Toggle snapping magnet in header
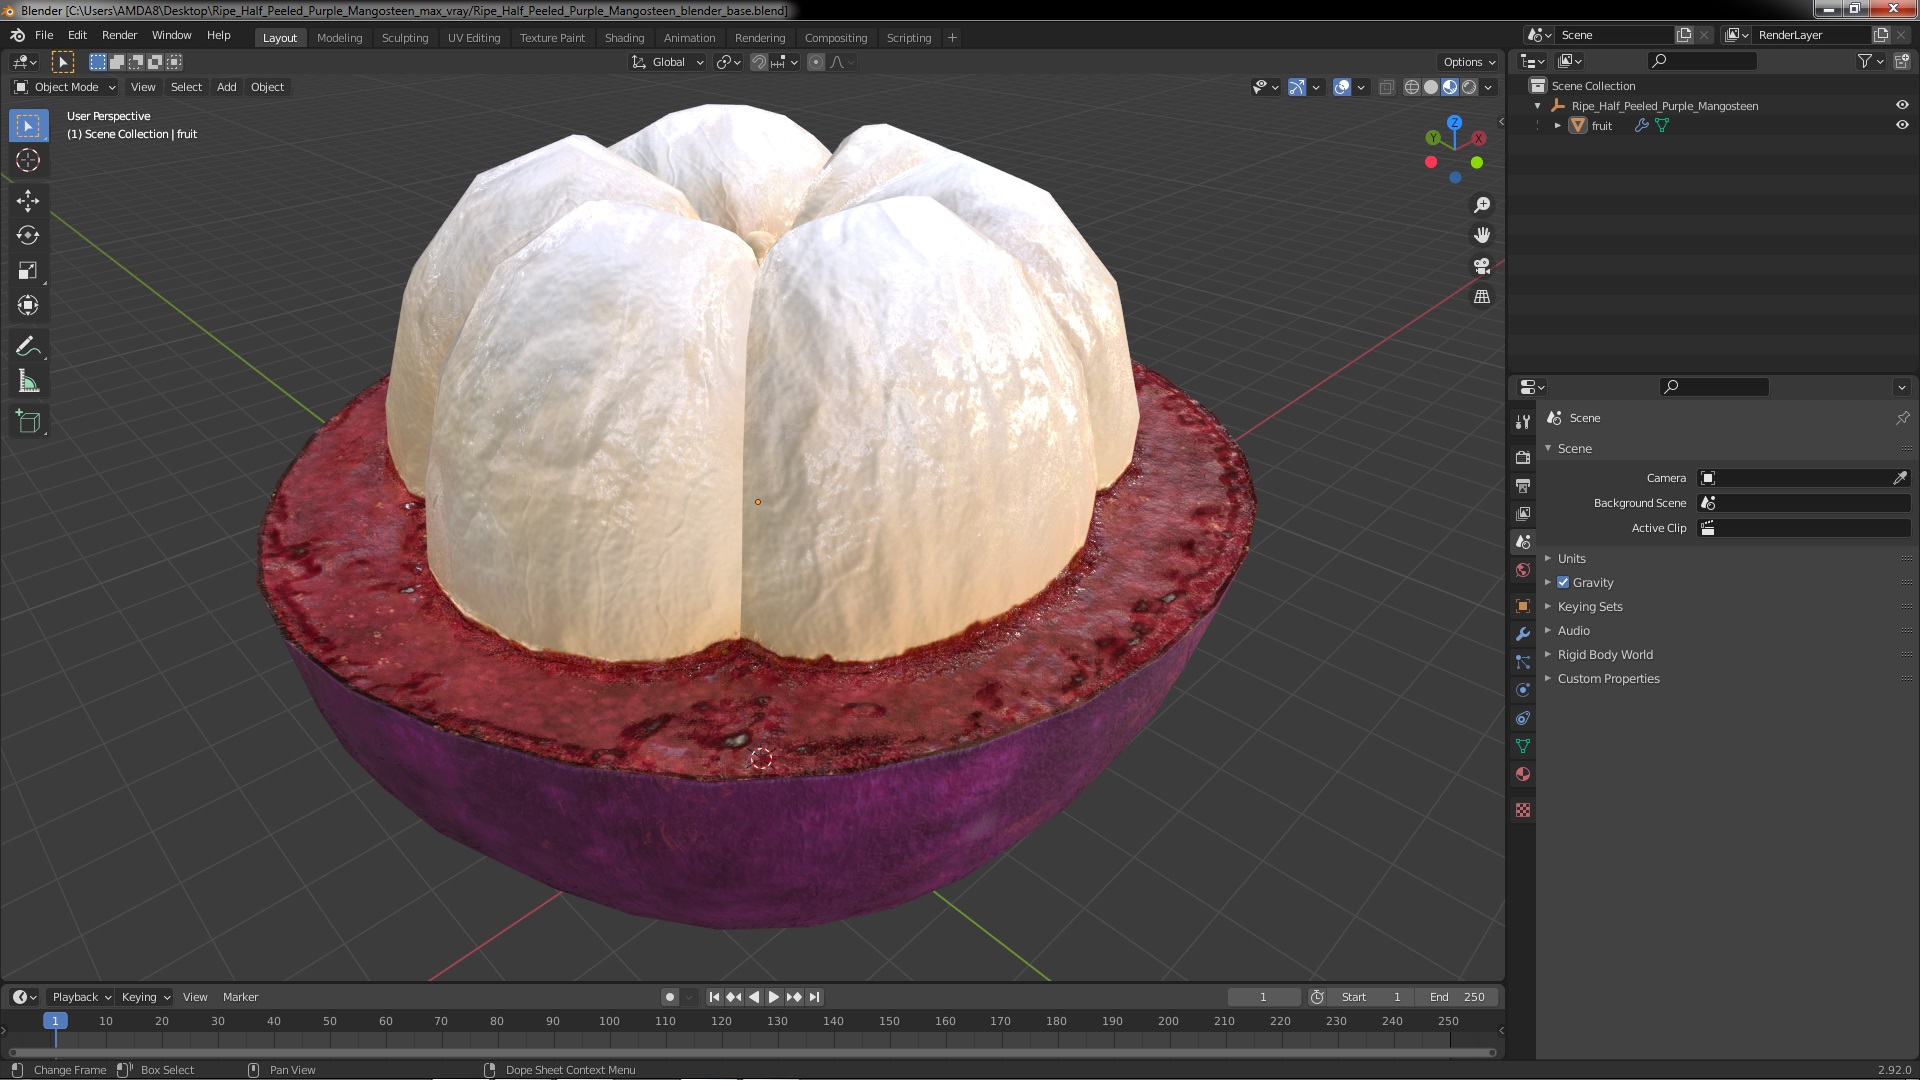The height and width of the screenshot is (1080, 1920). (759, 62)
